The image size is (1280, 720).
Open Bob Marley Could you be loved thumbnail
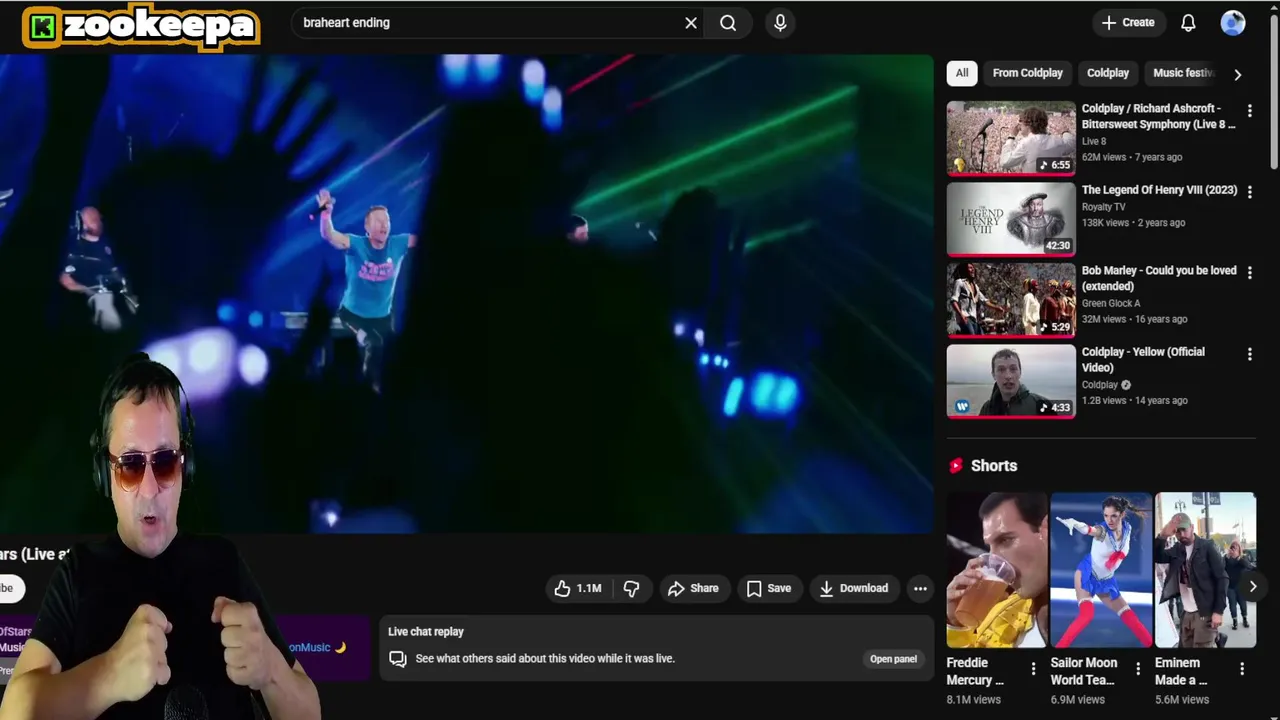click(x=1011, y=299)
